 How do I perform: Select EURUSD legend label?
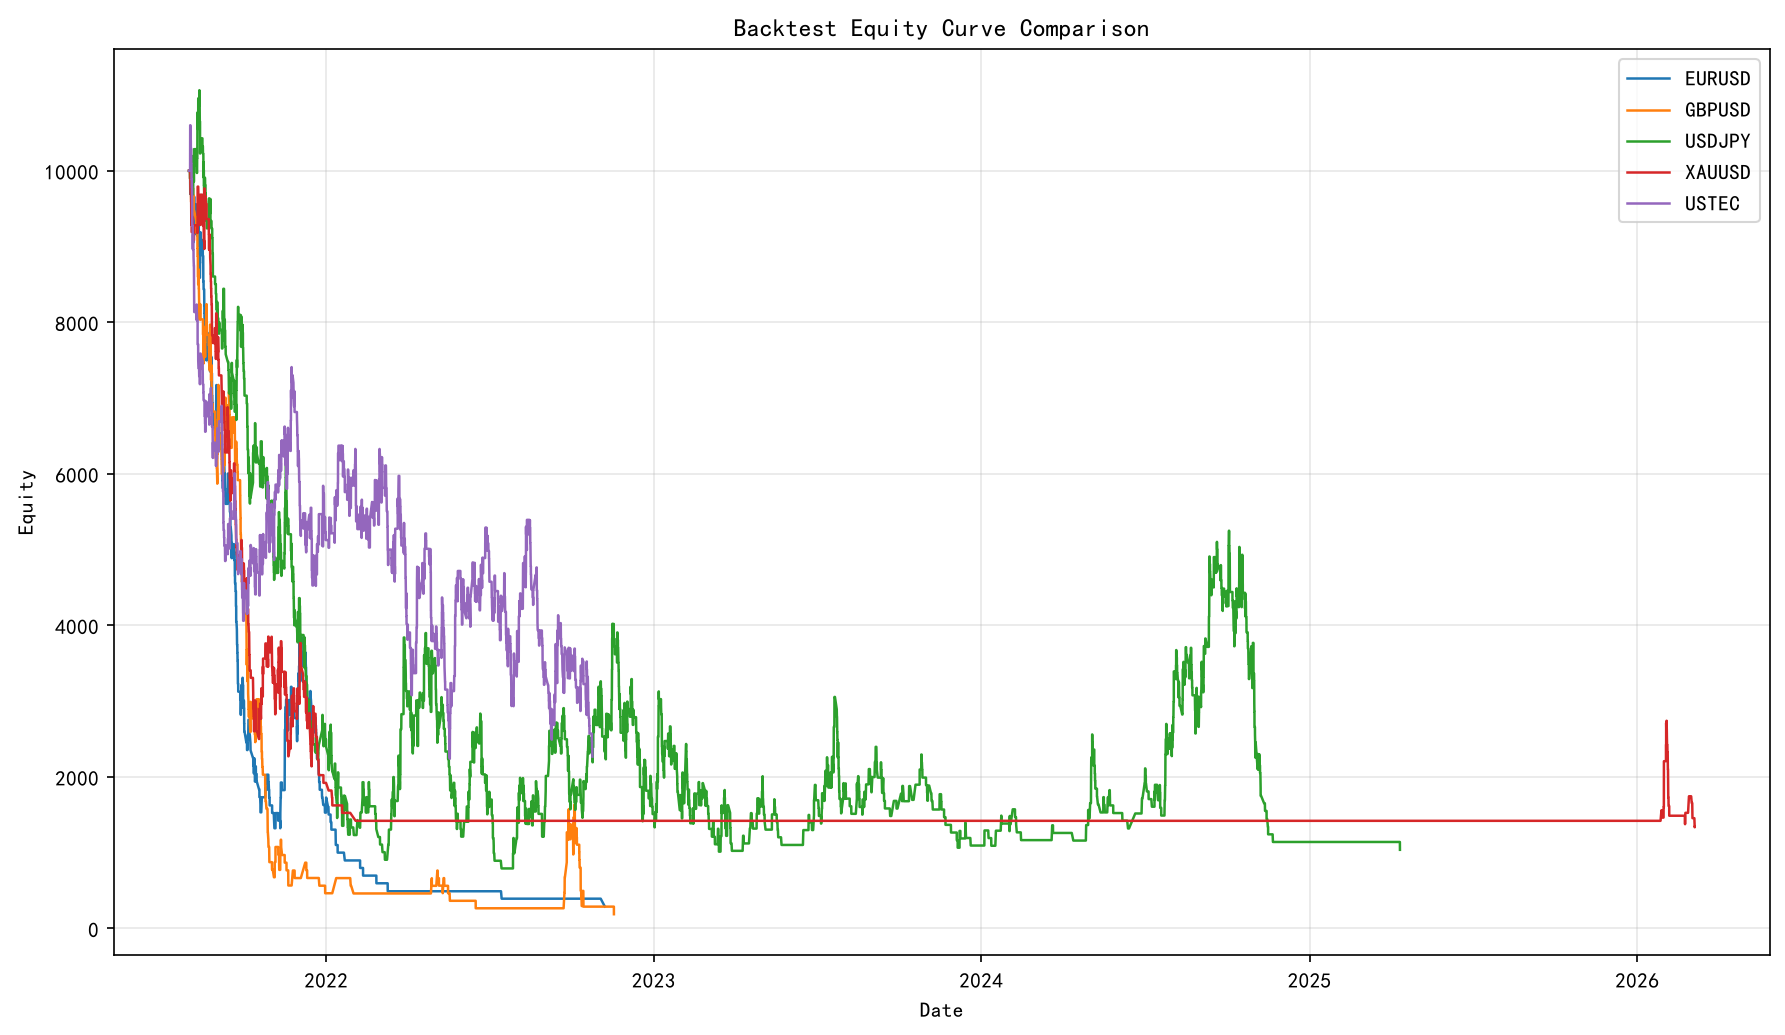1717,79
